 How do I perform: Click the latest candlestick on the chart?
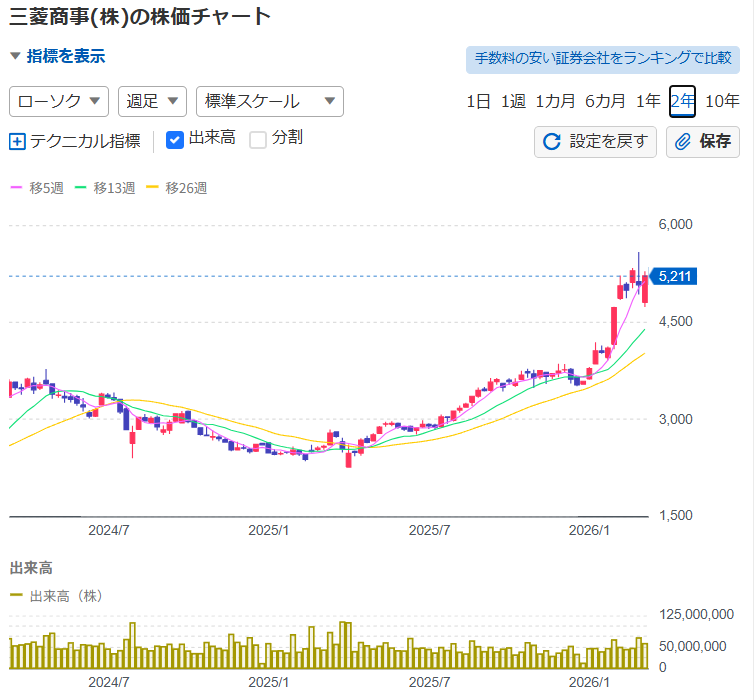[x=646, y=290]
